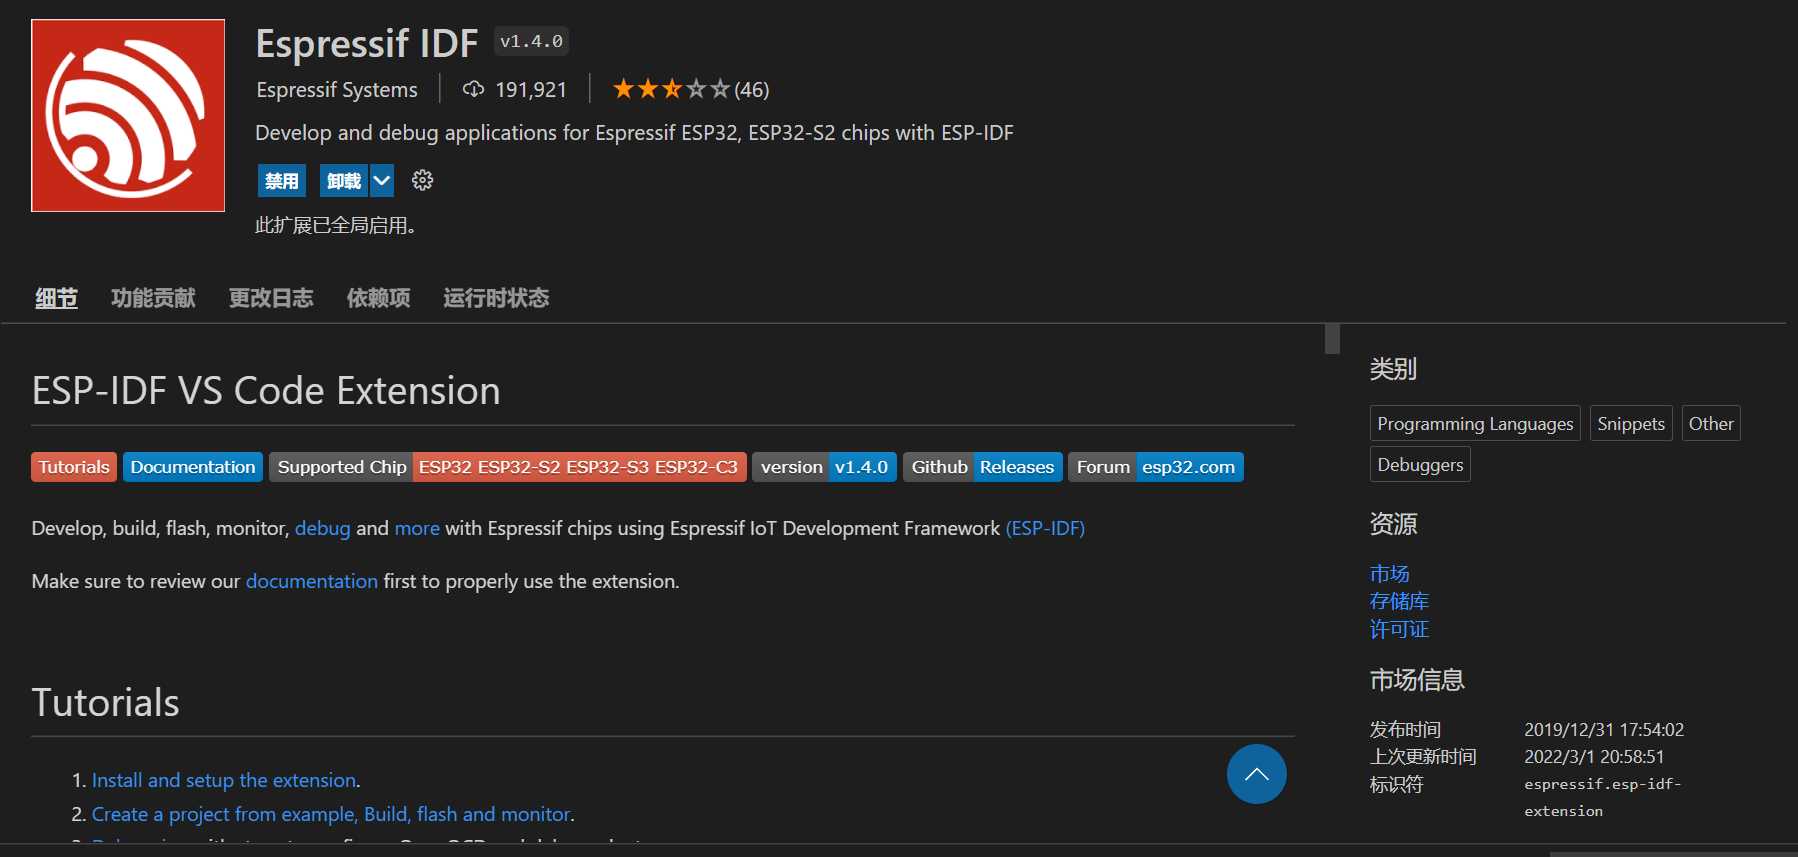
Task: Open the extension settings gear icon
Action: click(423, 180)
